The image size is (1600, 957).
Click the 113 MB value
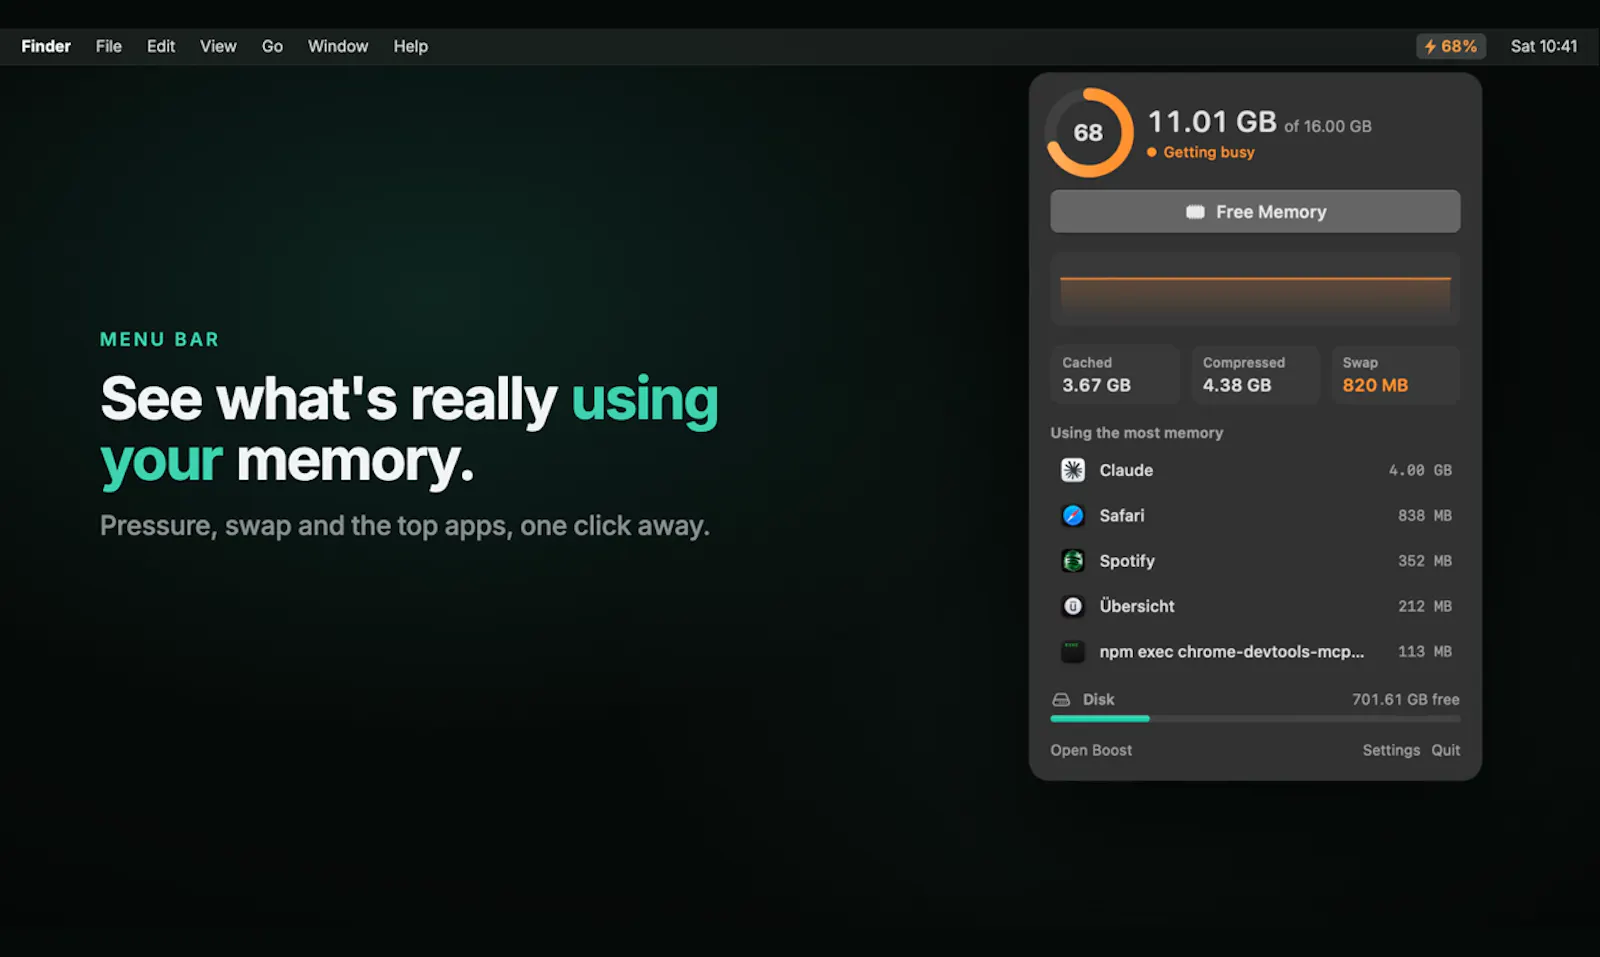pyautogui.click(x=1425, y=652)
